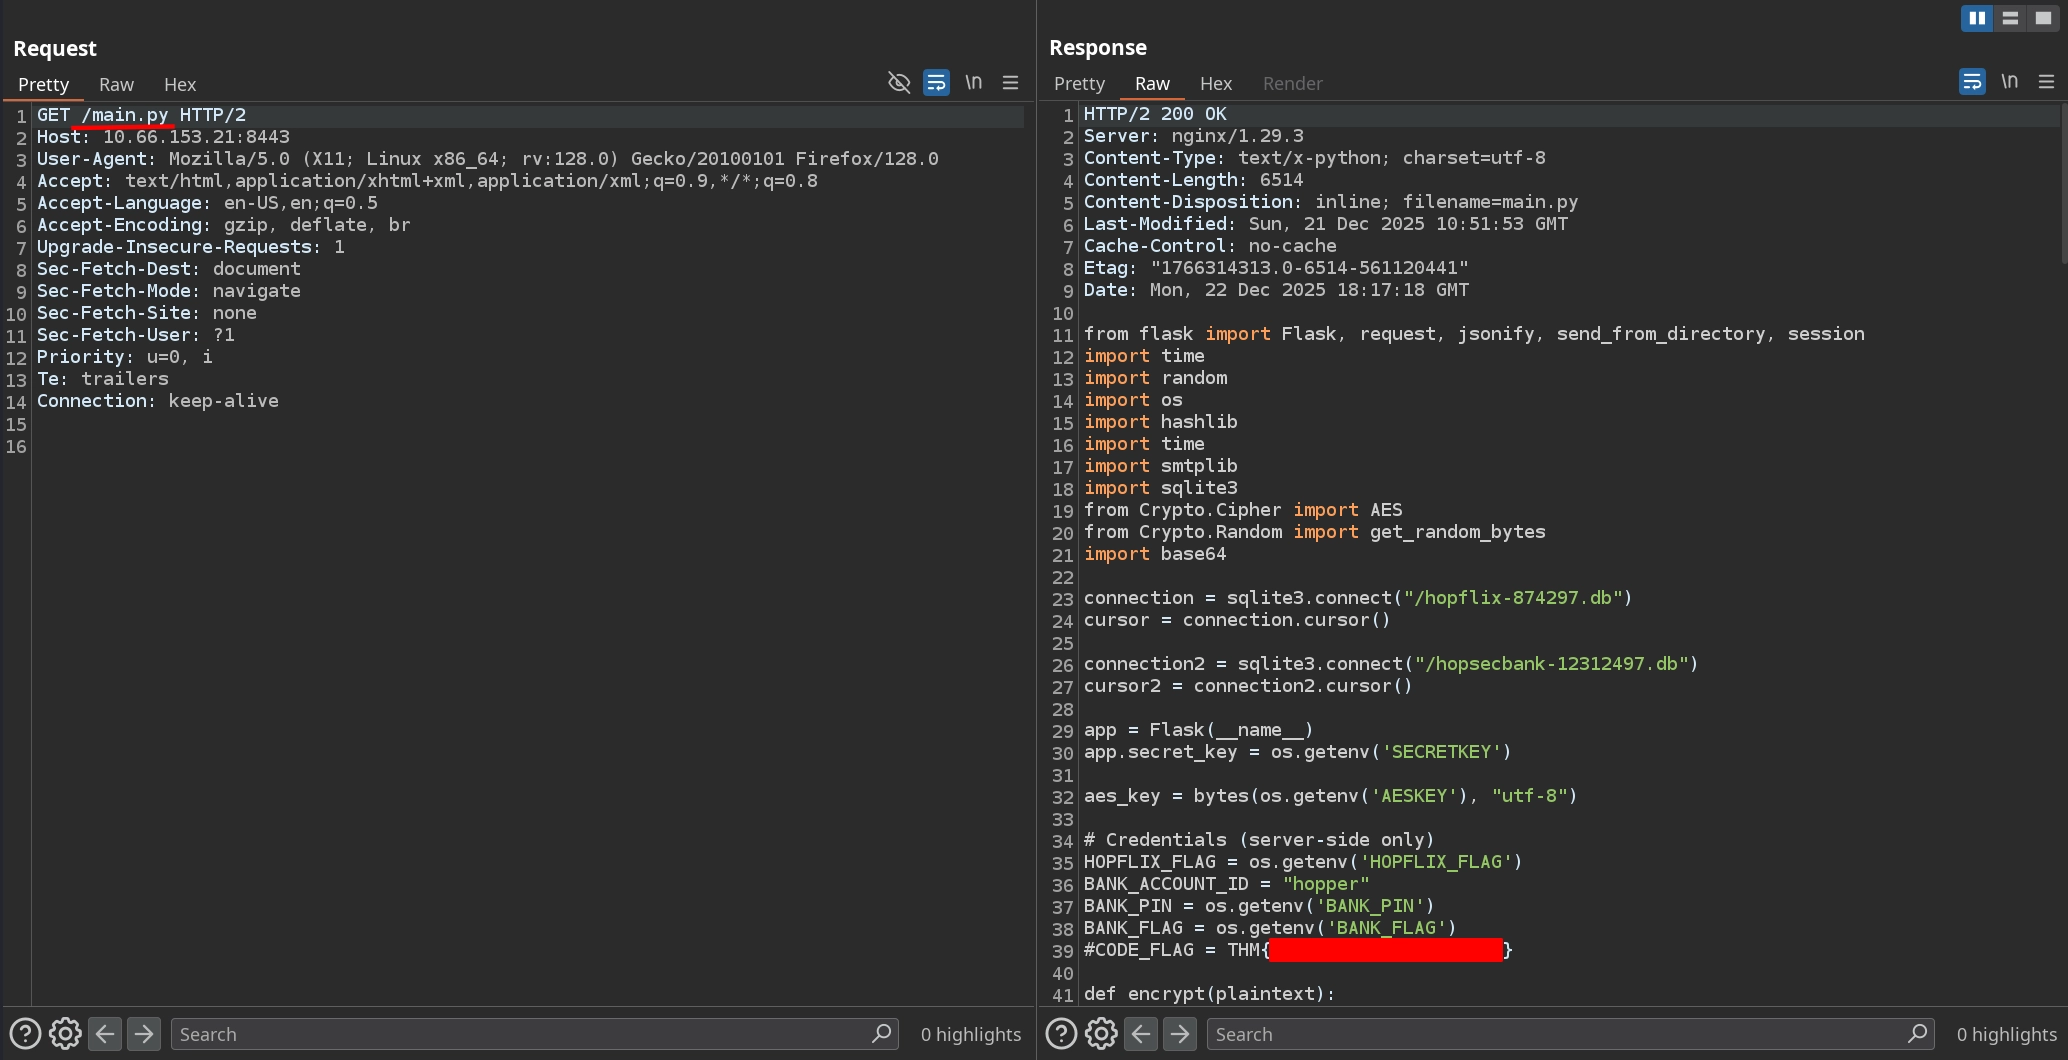2068x1060 pixels.
Task: Open the Response editor hamburger menu
Action: click(x=2048, y=82)
